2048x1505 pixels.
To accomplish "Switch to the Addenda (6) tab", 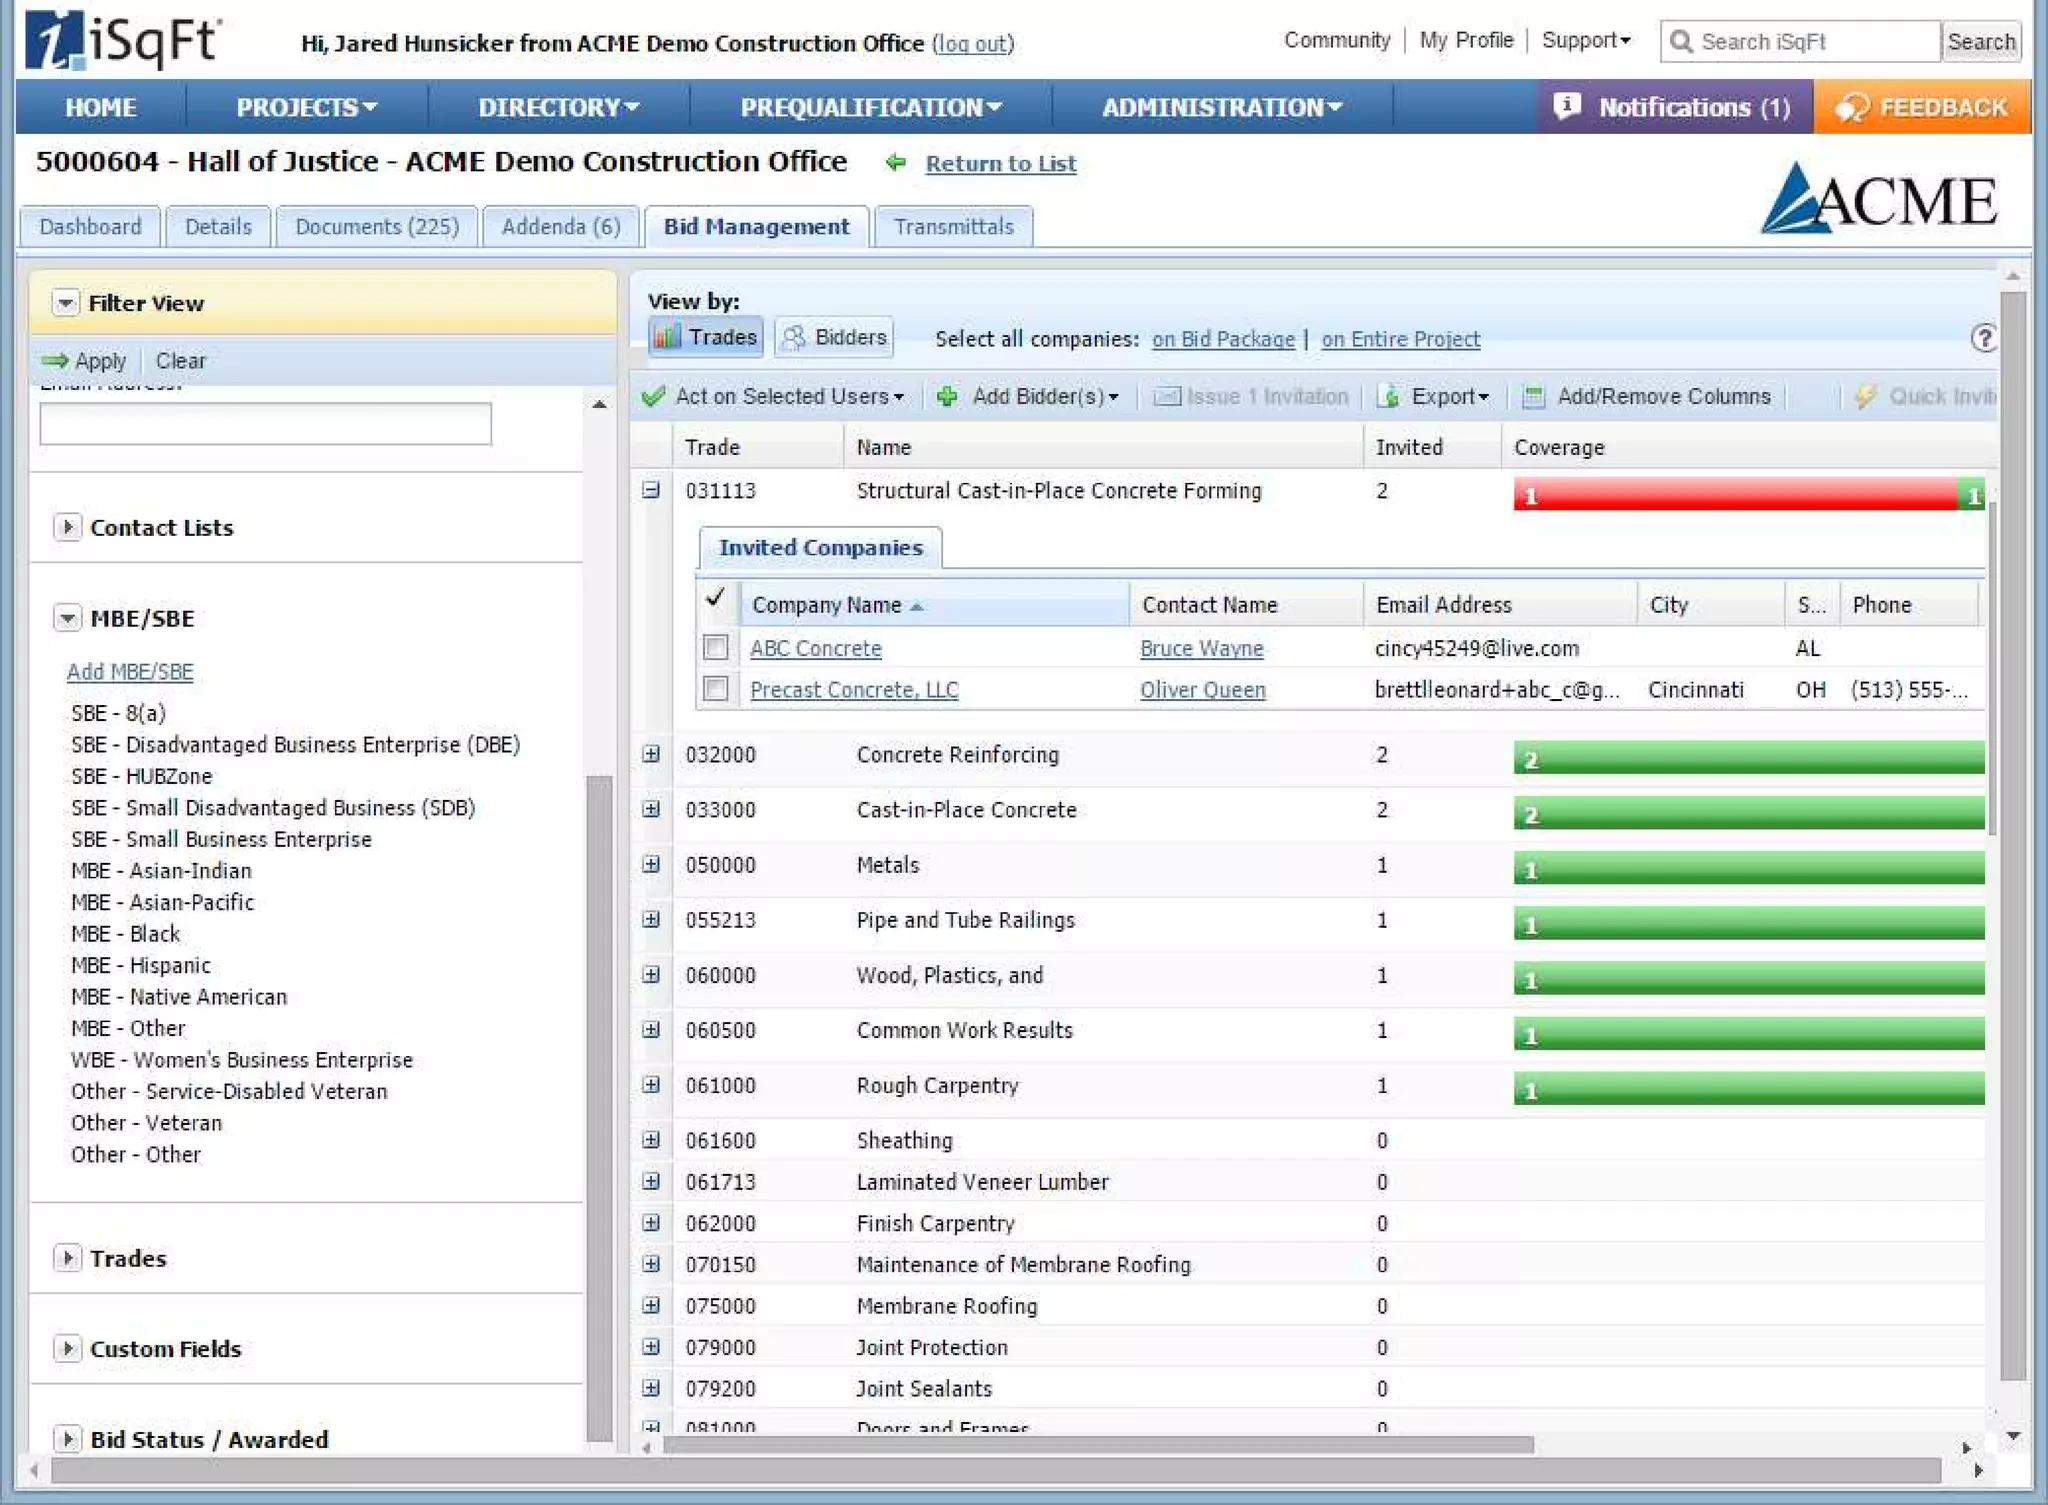I will point(561,227).
